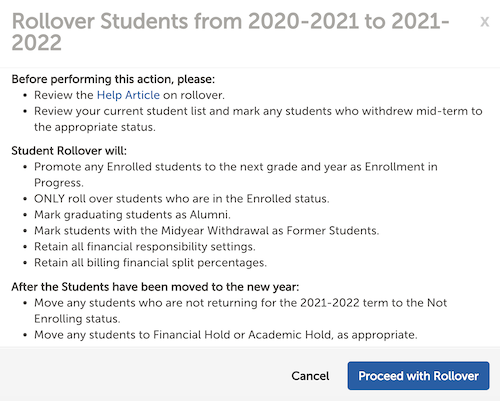Click the 'Student Rollover will:' heading
The height and width of the screenshot is (401, 500).
(x=69, y=151)
